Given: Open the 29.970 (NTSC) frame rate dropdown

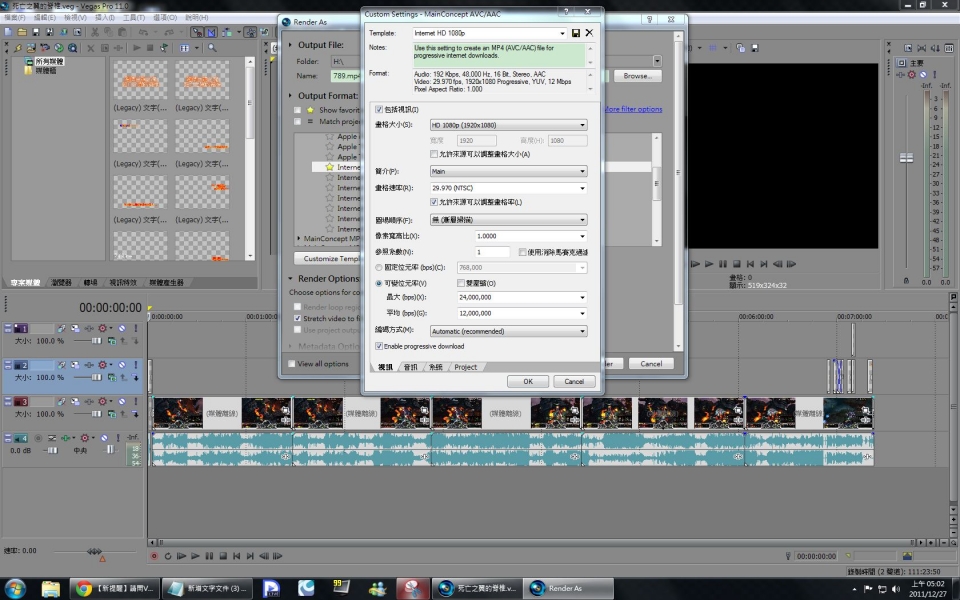Looking at the screenshot, I should [508, 188].
